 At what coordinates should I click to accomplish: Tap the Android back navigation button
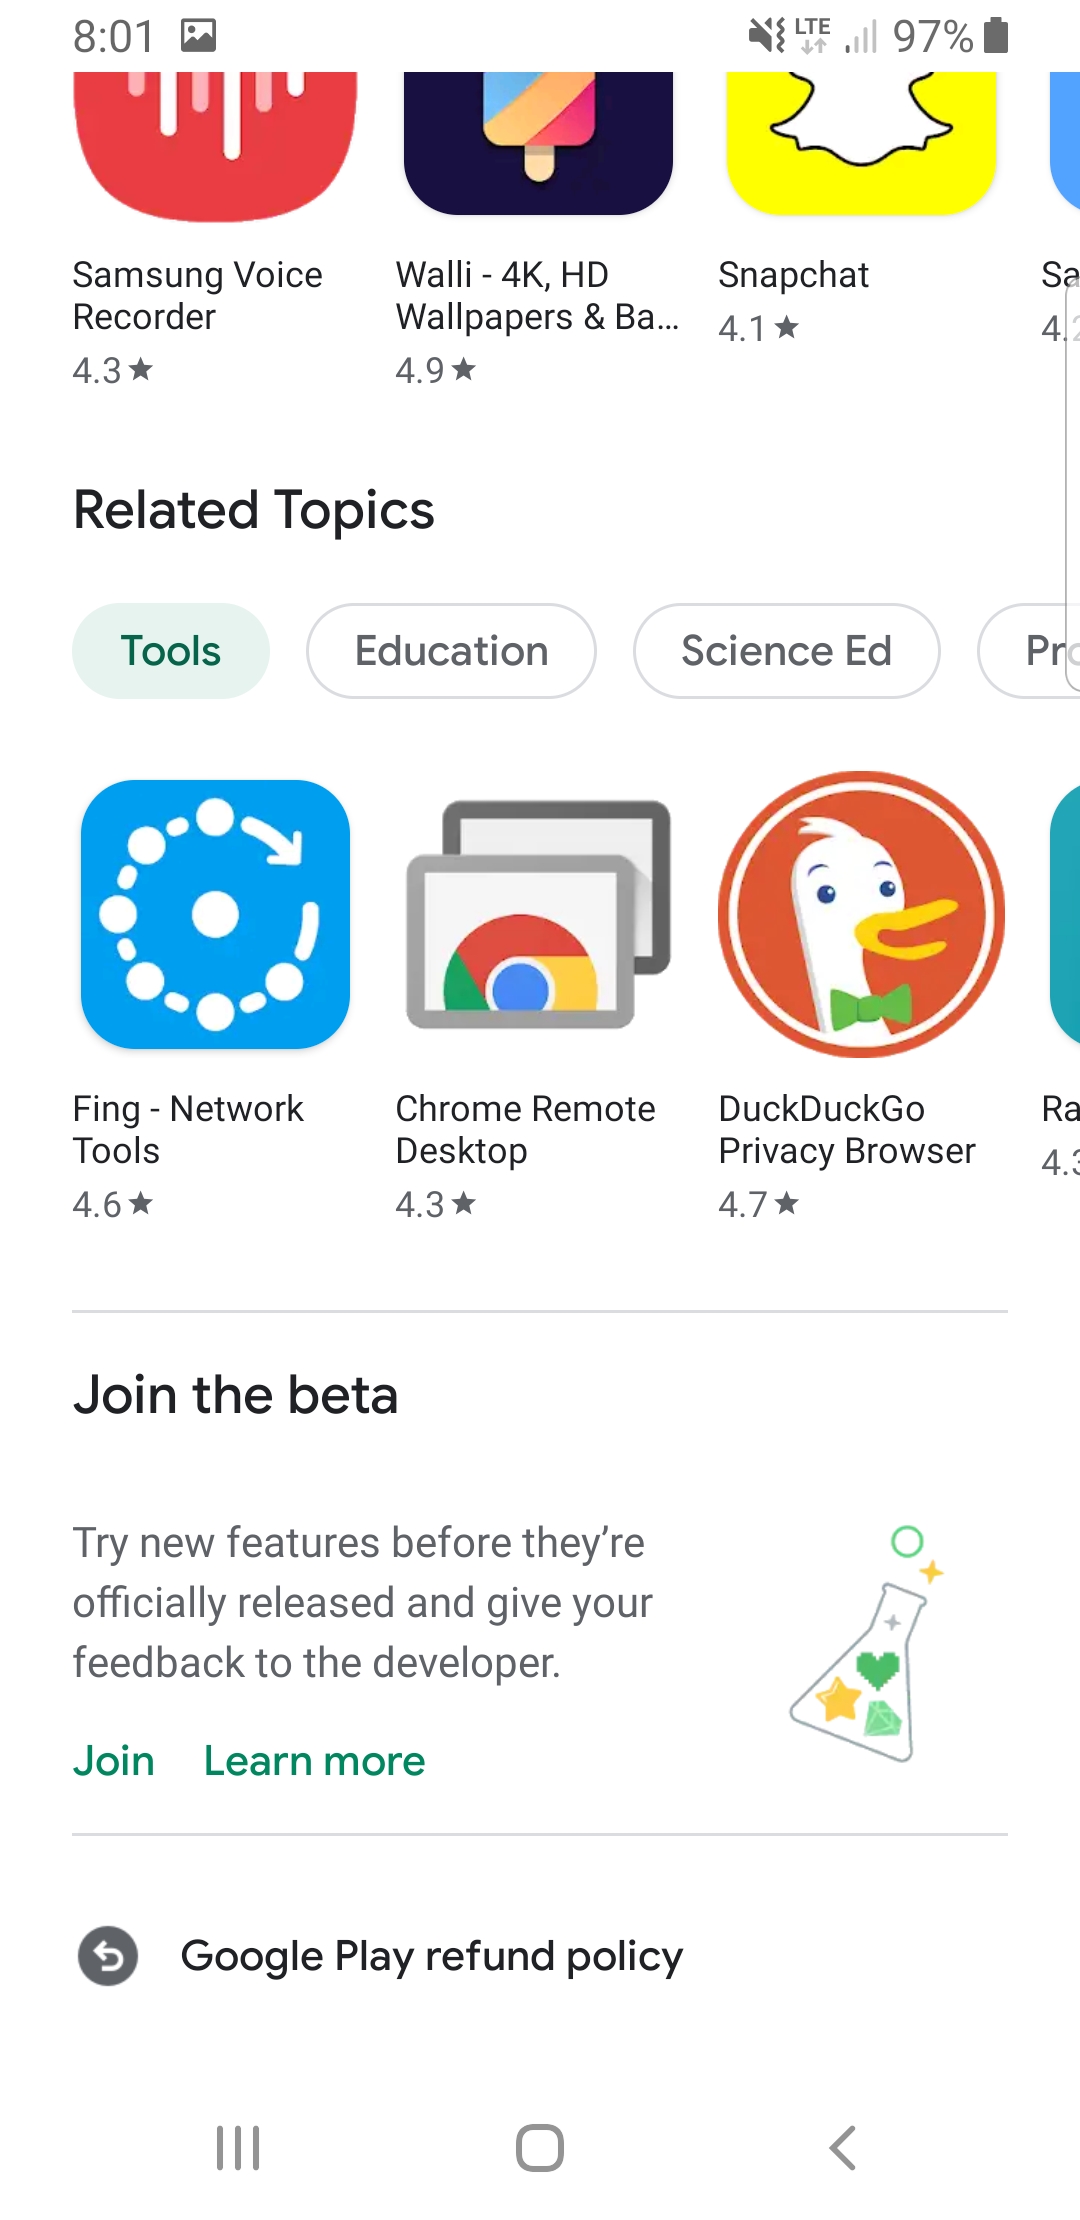pos(842,2147)
